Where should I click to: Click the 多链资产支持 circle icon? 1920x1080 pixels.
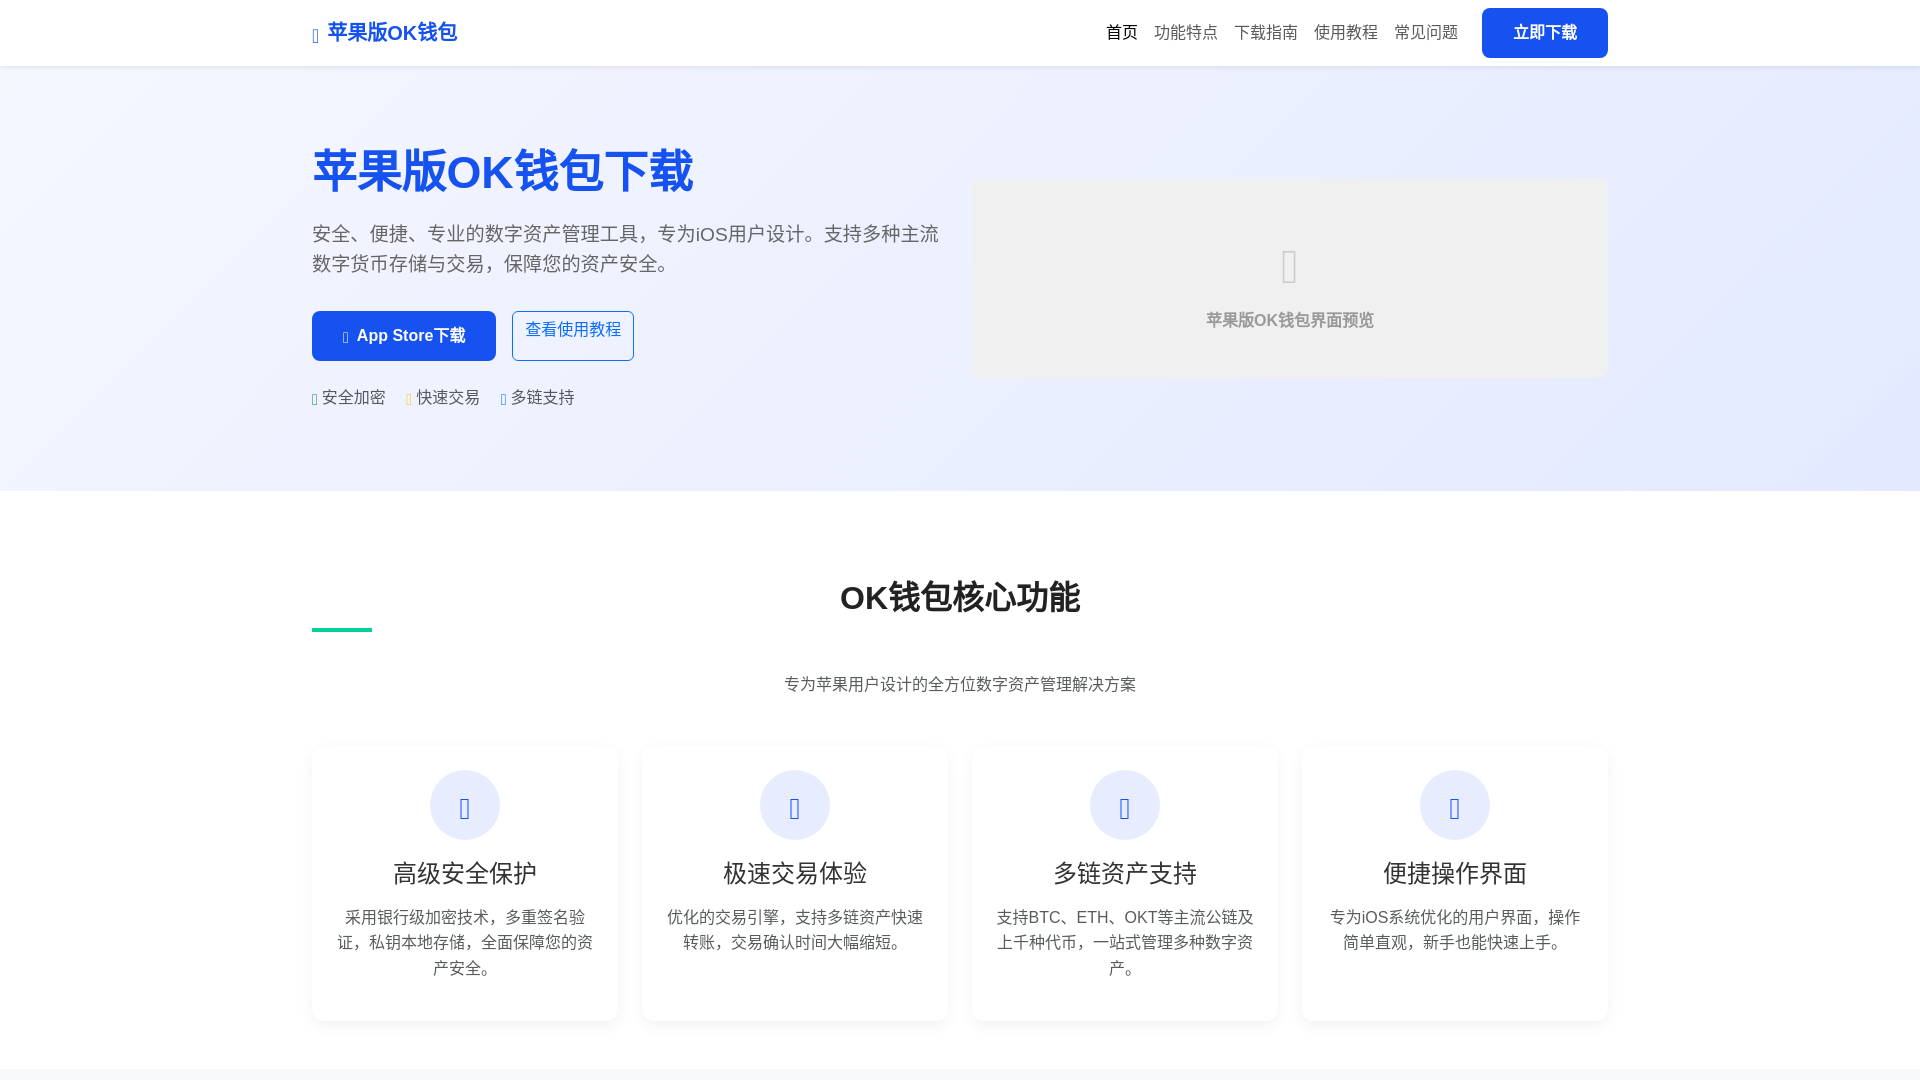pos(1125,805)
